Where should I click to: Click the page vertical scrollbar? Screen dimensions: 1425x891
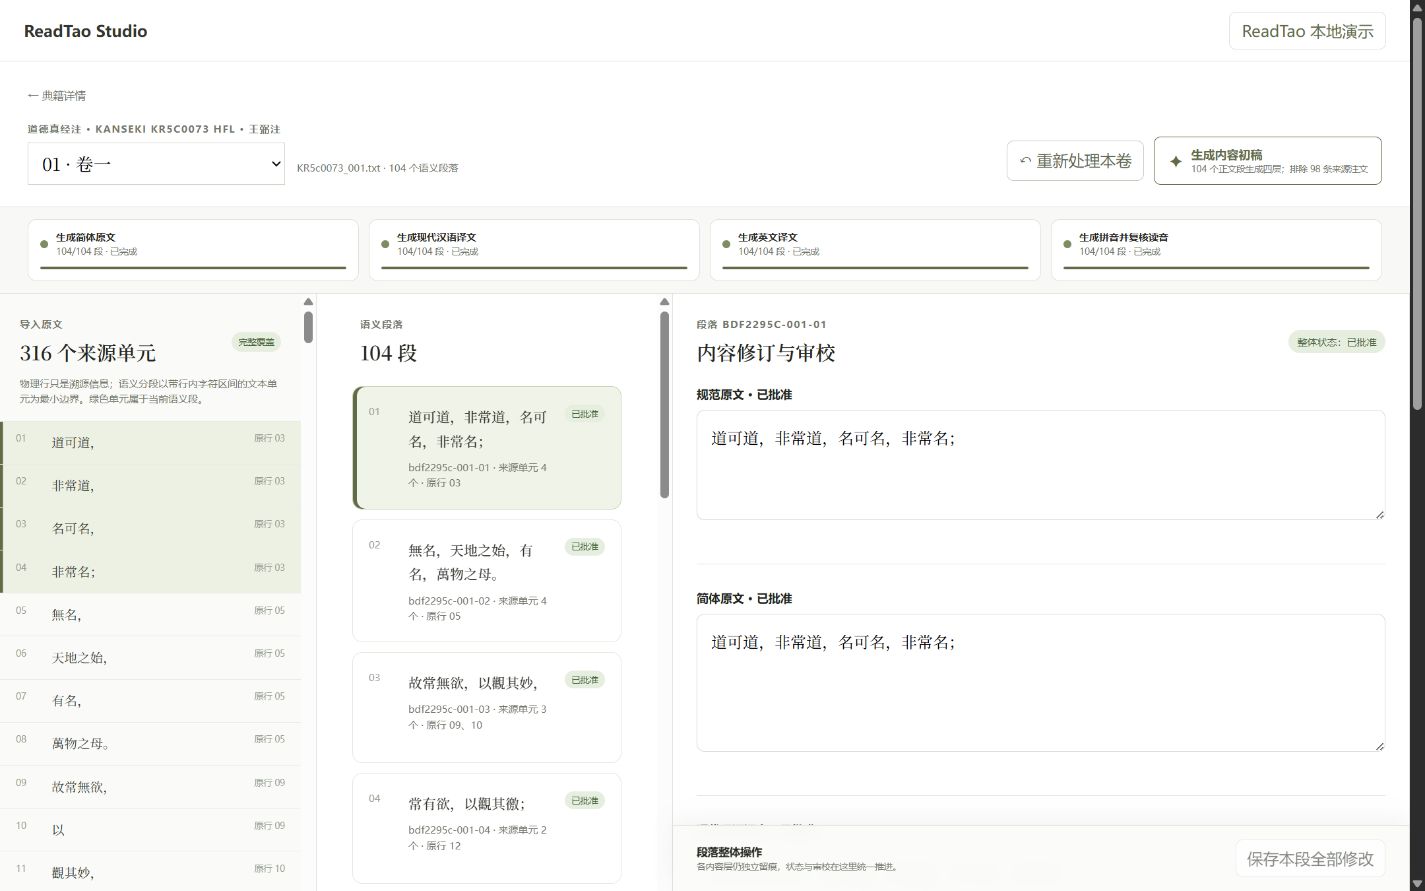coord(1417,214)
